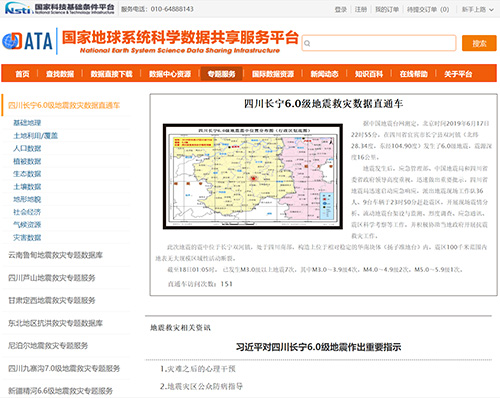The width and height of the screenshot is (500, 398).
Task: Open the 首页 menu item
Action: [x=22, y=74]
